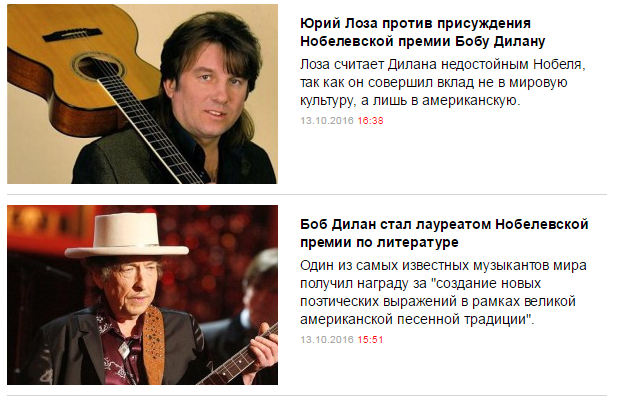Click Dylan's hand on the guitar neck
The image size is (617, 403).
coord(258,348)
